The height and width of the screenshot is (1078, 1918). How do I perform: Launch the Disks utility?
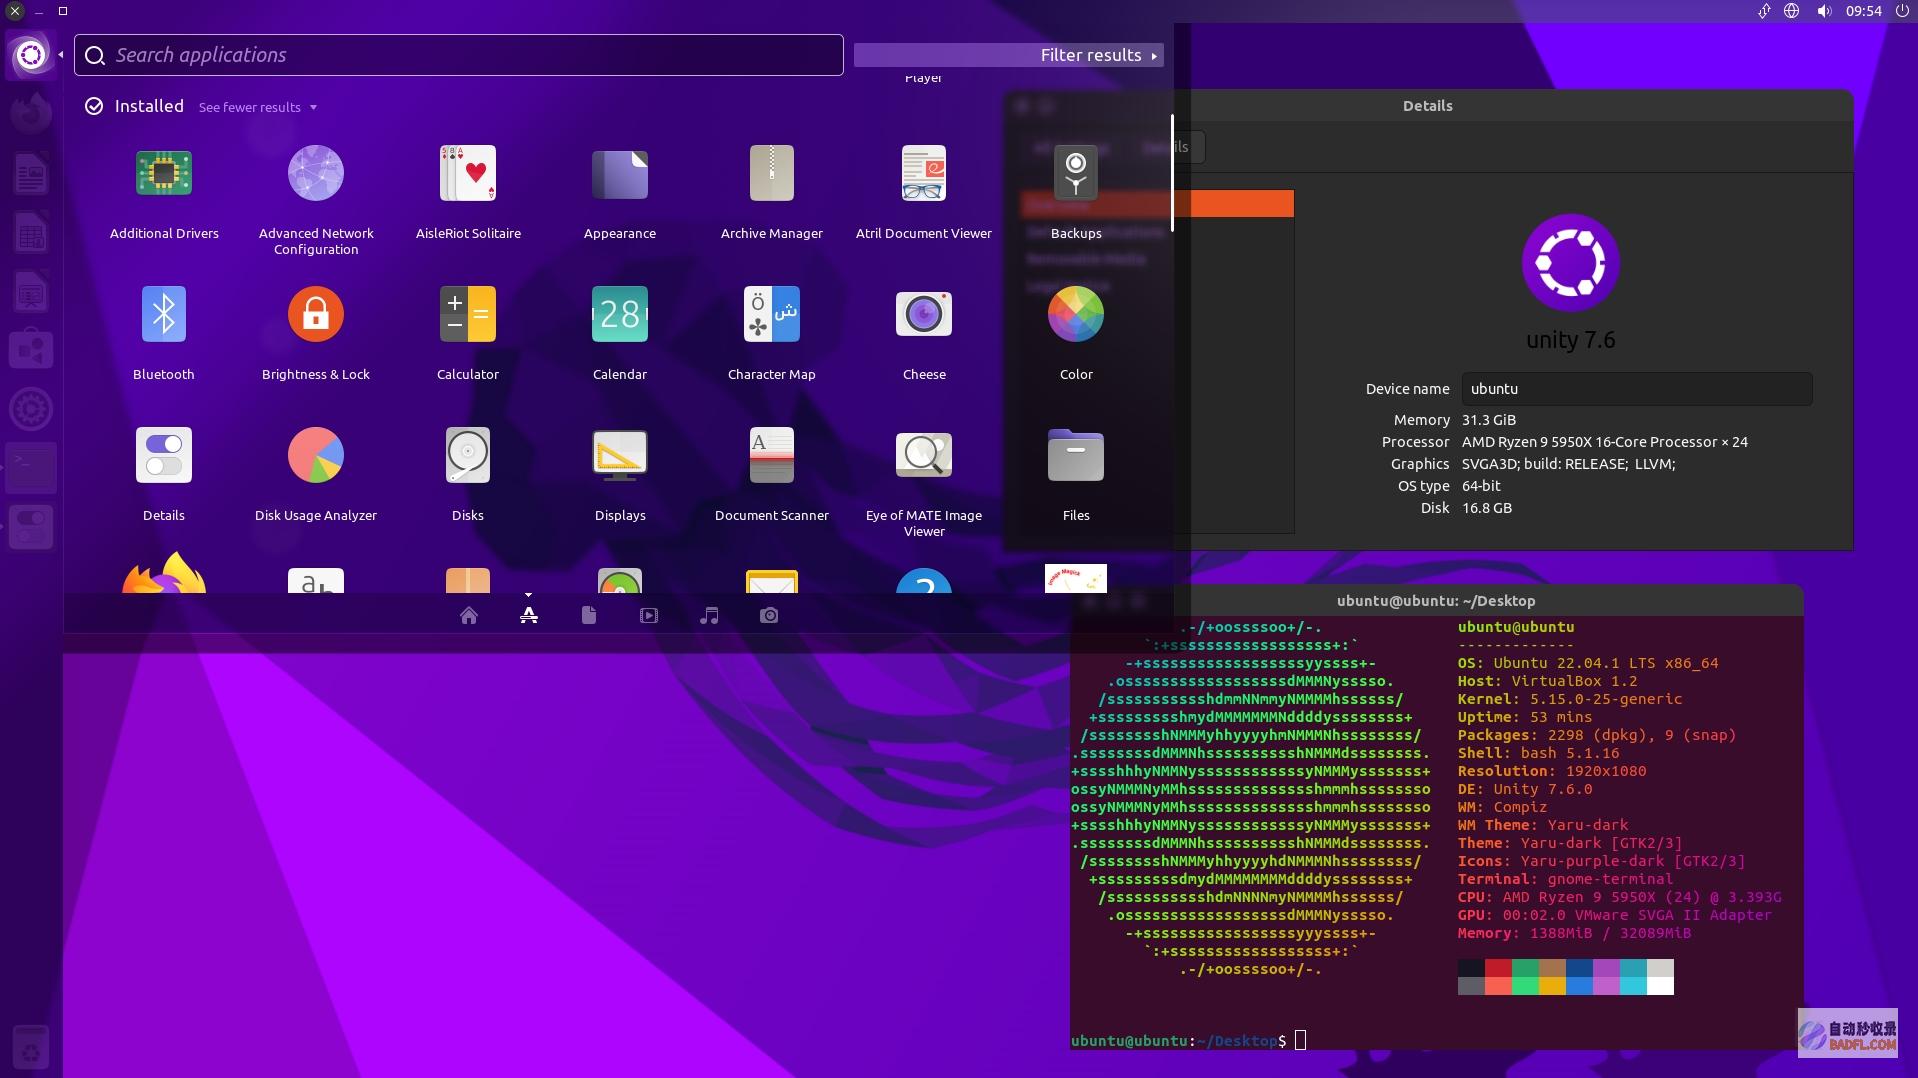tap(468, 475)
